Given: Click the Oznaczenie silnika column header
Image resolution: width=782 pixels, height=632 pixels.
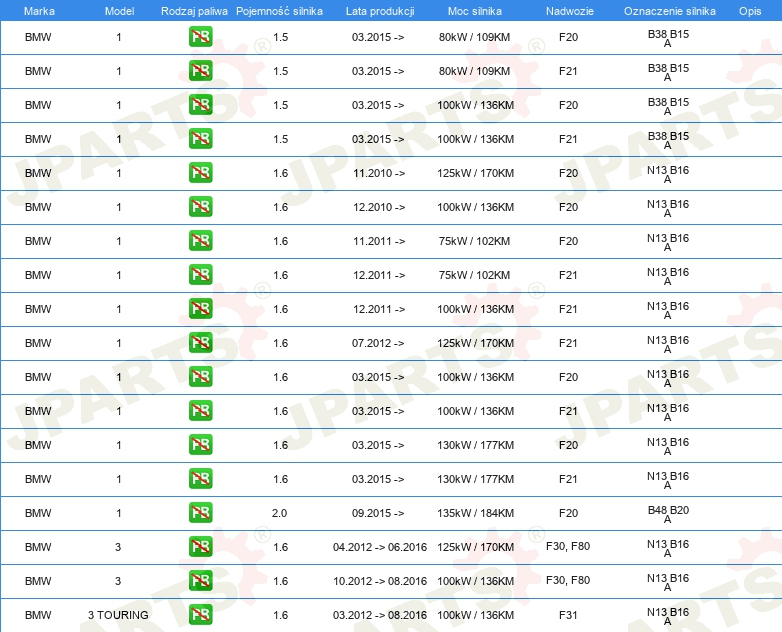Looking at the screenshot, I should pos(670,11).
